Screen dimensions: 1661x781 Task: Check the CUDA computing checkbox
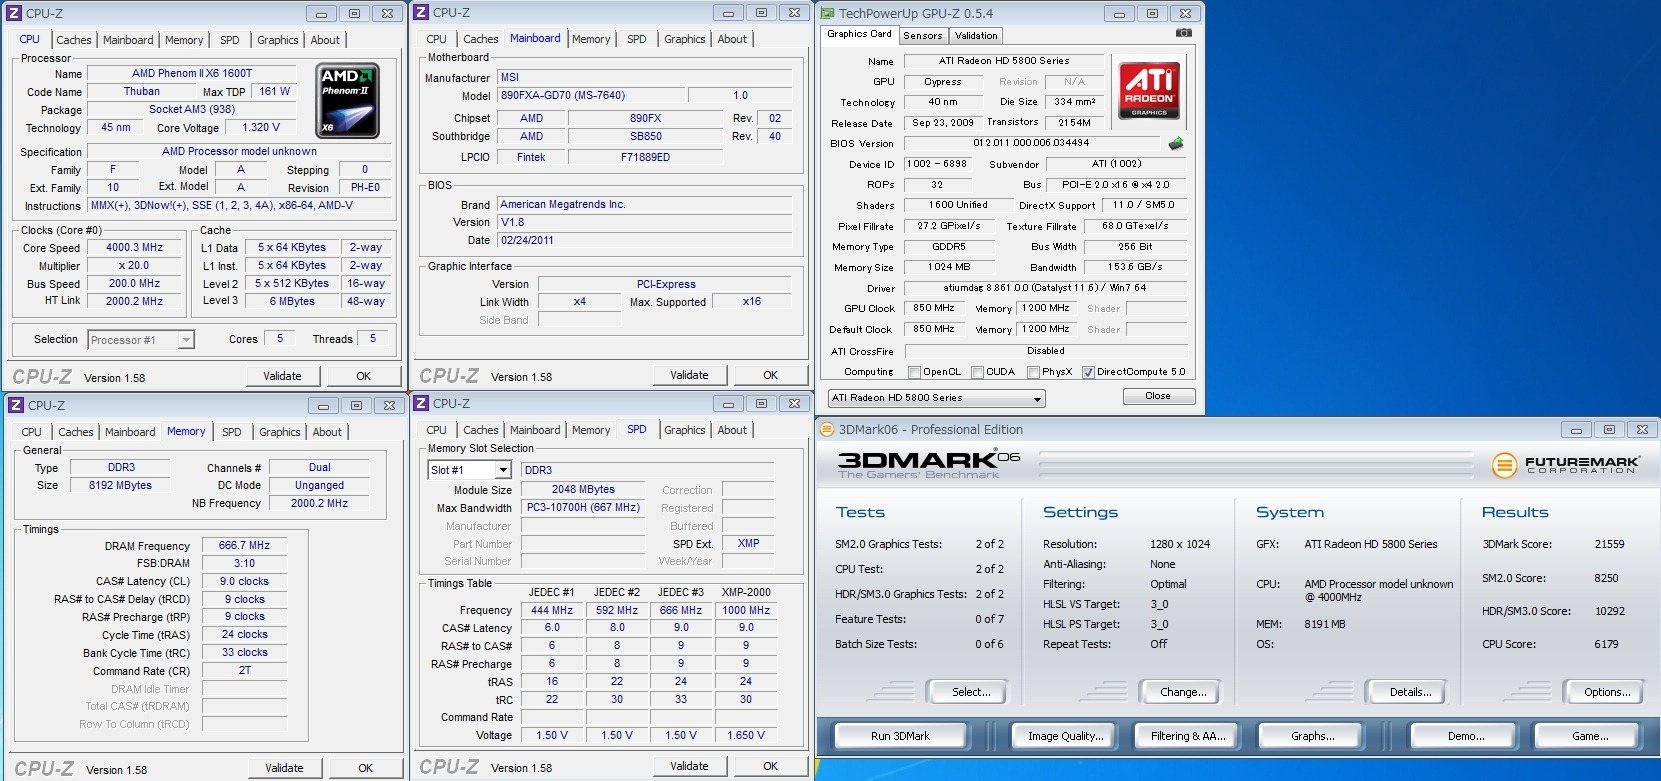click(x=977, y=372)
